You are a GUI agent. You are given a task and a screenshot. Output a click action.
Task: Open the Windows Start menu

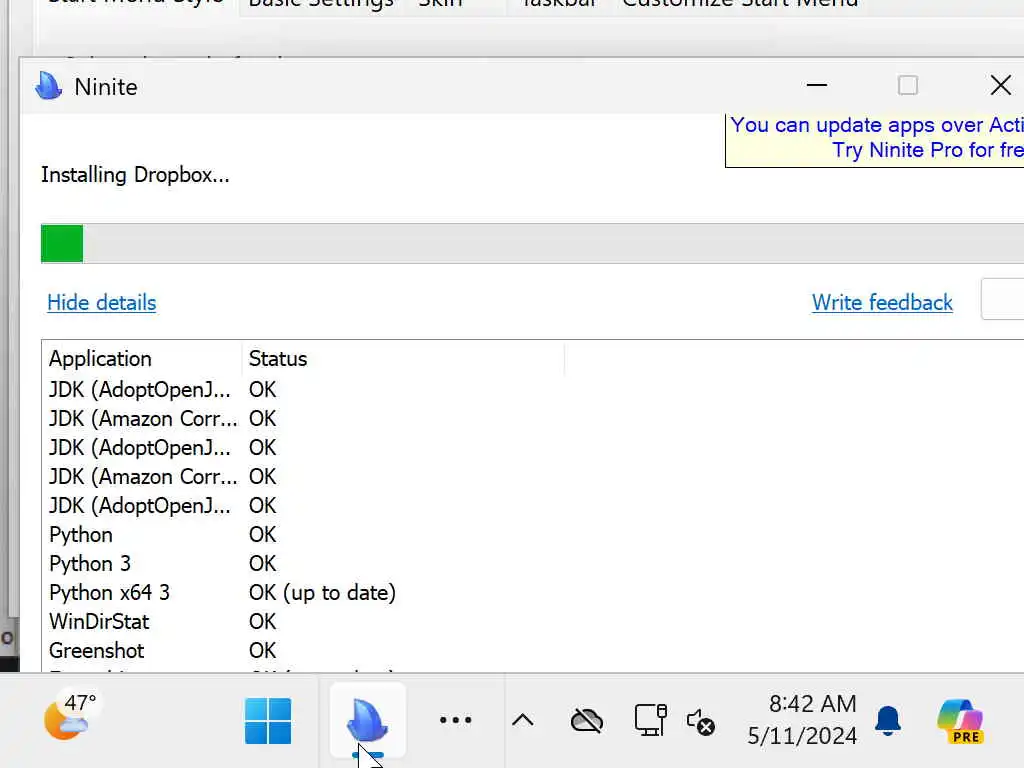pyautogui.click(x=268, y=721)
